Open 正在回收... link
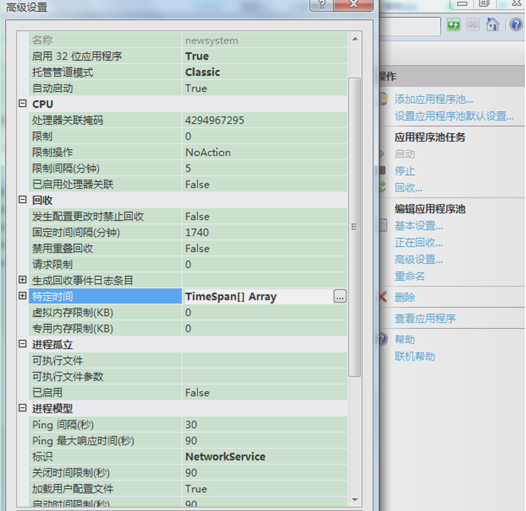Image resolution: width=526 pixels, height=511 pixels. click(419, 243)
